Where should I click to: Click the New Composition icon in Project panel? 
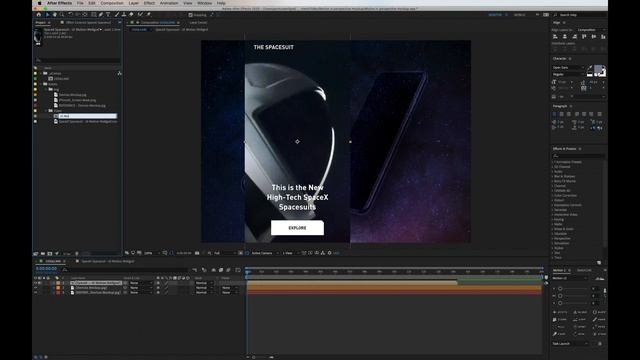[x=49, y=253]
